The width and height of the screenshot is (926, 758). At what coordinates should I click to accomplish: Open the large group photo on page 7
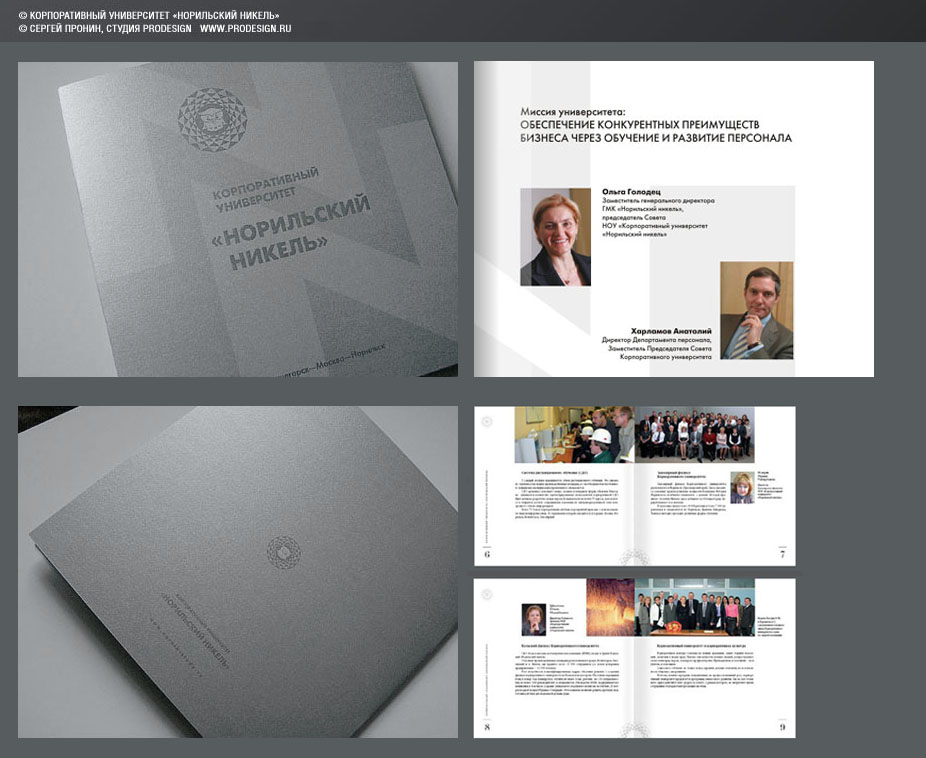point(694,434)
